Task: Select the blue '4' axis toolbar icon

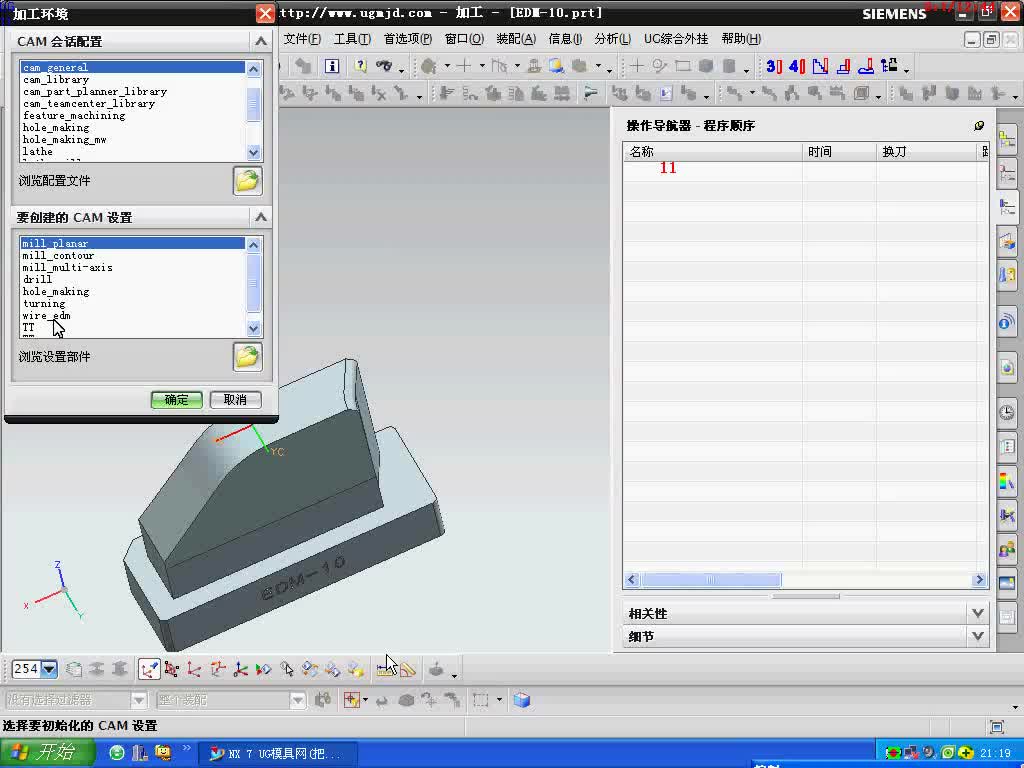Action: [x=797, y=66]
